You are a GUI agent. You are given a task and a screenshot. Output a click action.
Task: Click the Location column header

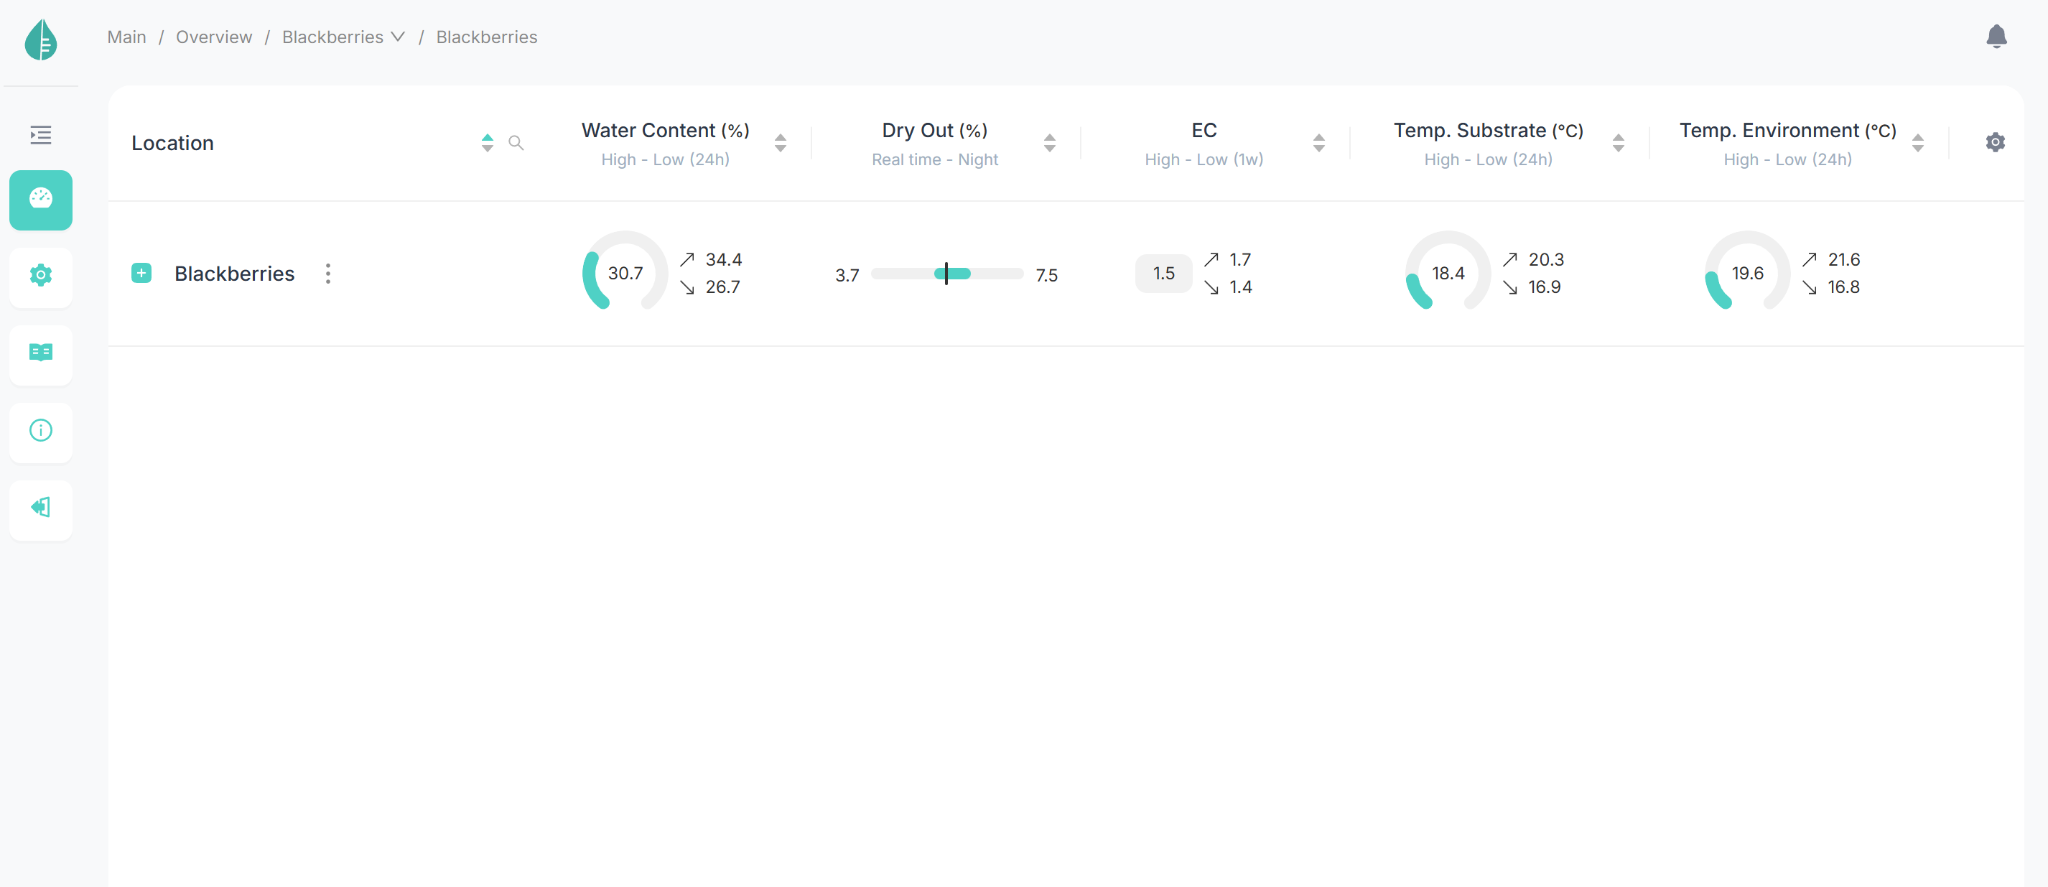[173, 143]
